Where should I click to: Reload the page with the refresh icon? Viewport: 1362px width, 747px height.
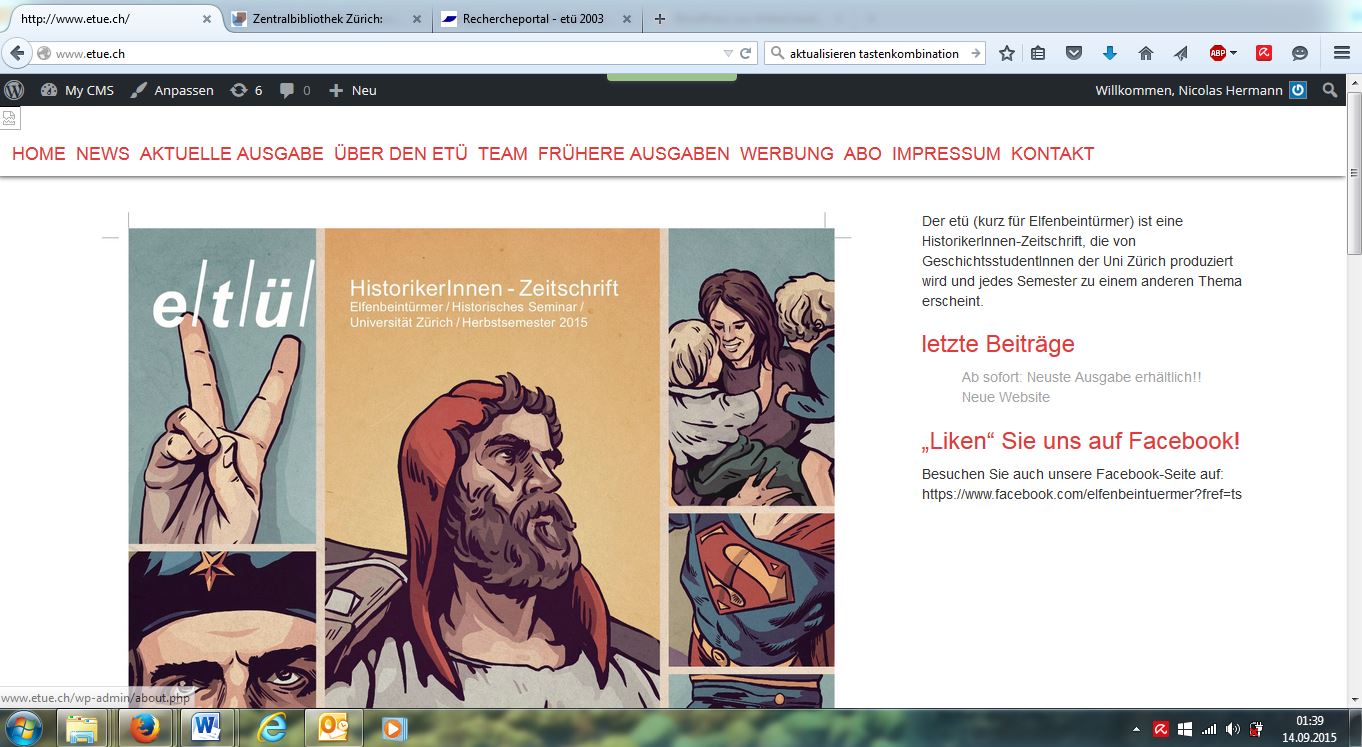tap(745, 54)
